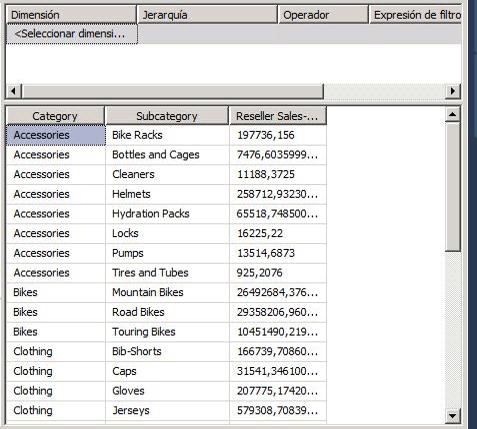The width and height of the screenshot is (477, 429).
Task: Click the Category column header
Action: coord(55,116)
